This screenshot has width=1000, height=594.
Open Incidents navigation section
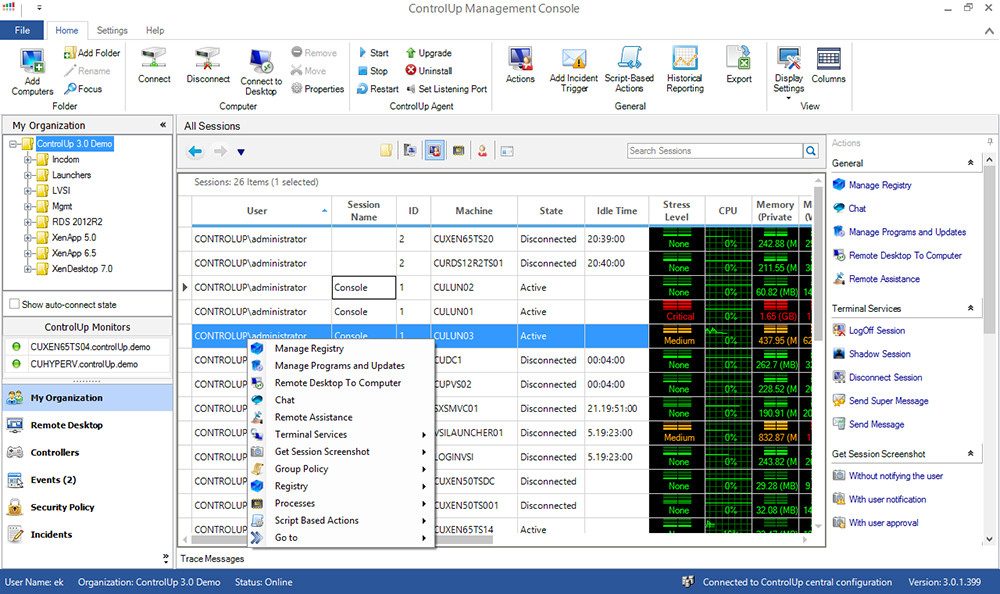87,535
